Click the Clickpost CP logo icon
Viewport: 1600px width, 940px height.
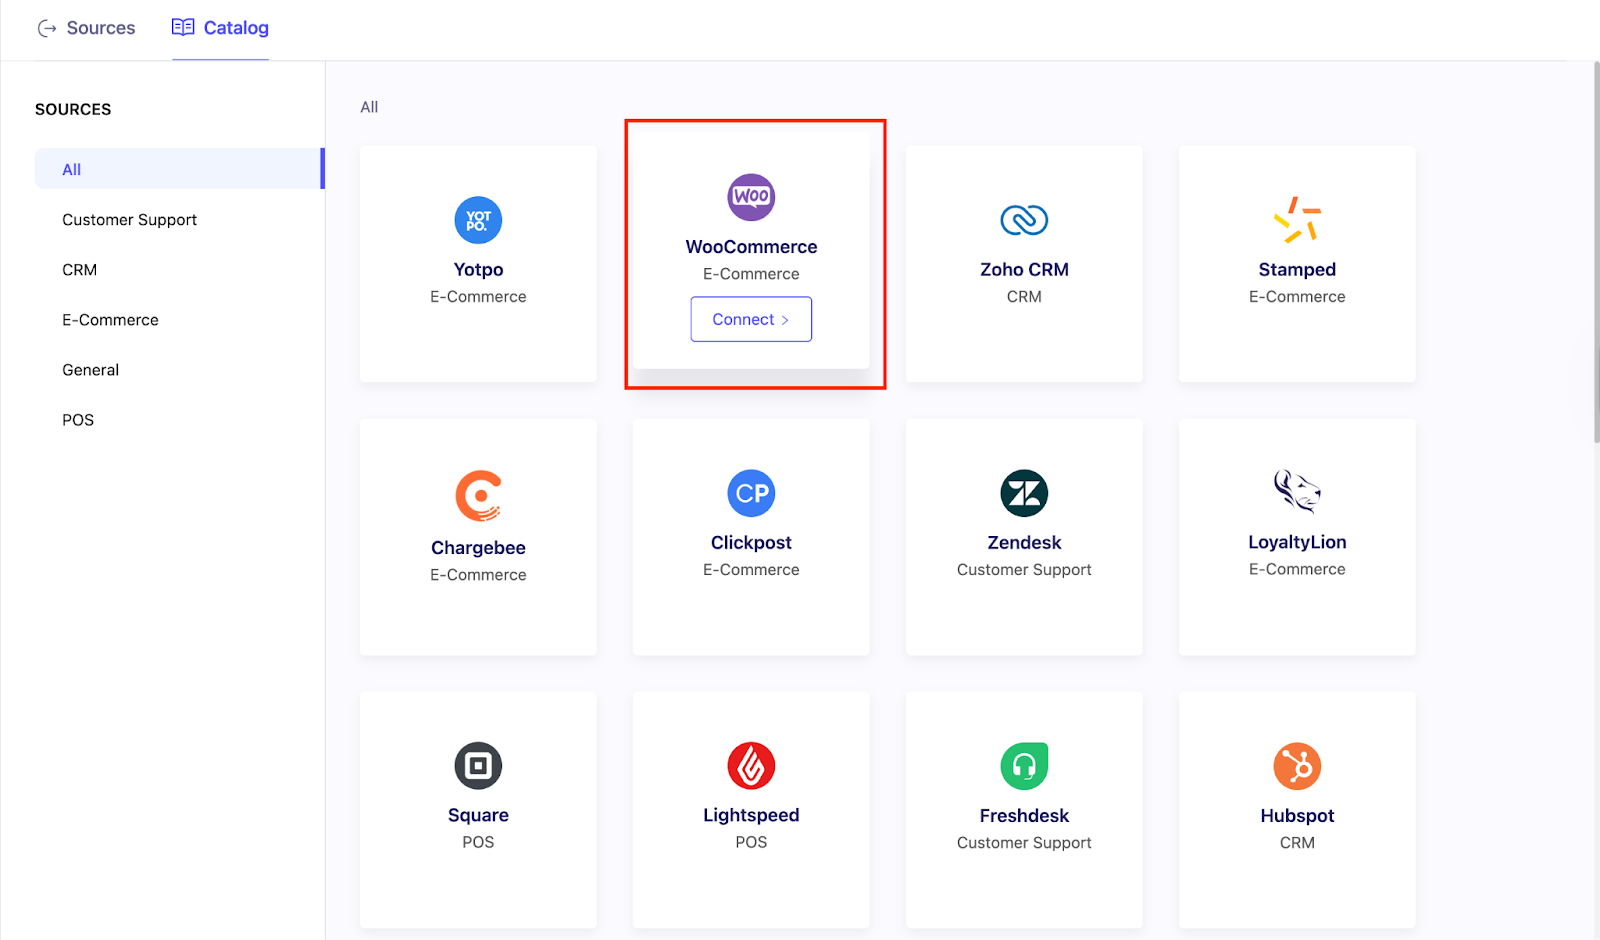(751, 493)
